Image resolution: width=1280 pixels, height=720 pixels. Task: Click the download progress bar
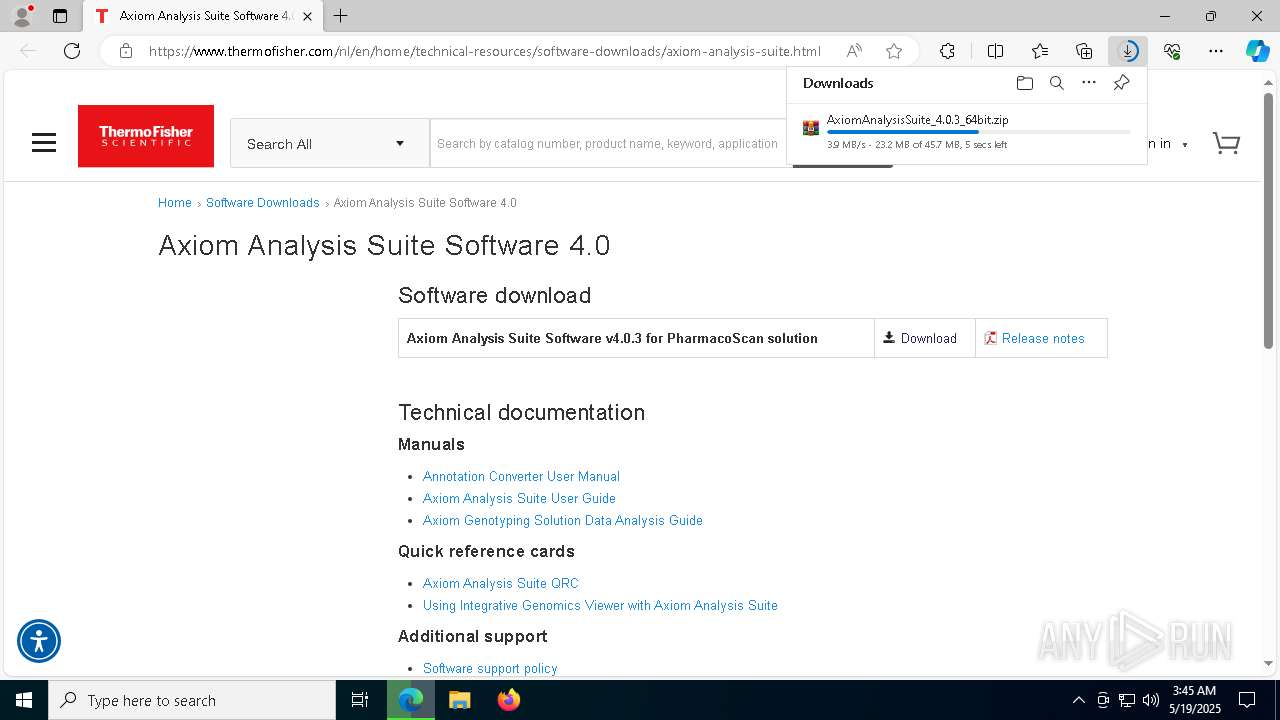coord(978,132)
